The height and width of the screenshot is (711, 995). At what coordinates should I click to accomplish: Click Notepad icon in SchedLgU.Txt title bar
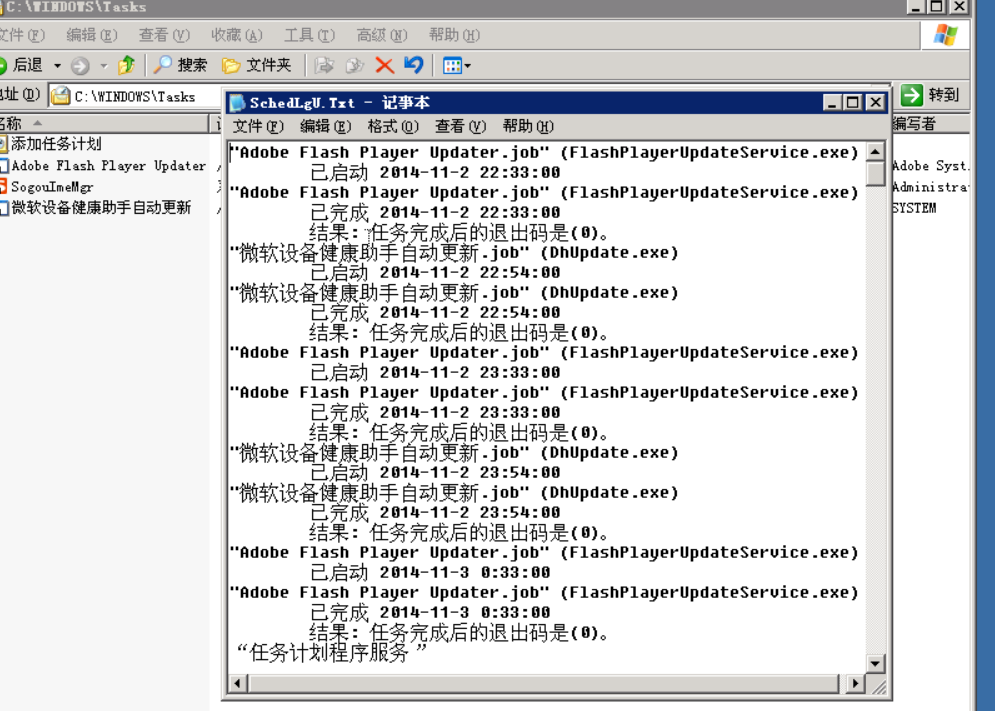tap(237, 102)
